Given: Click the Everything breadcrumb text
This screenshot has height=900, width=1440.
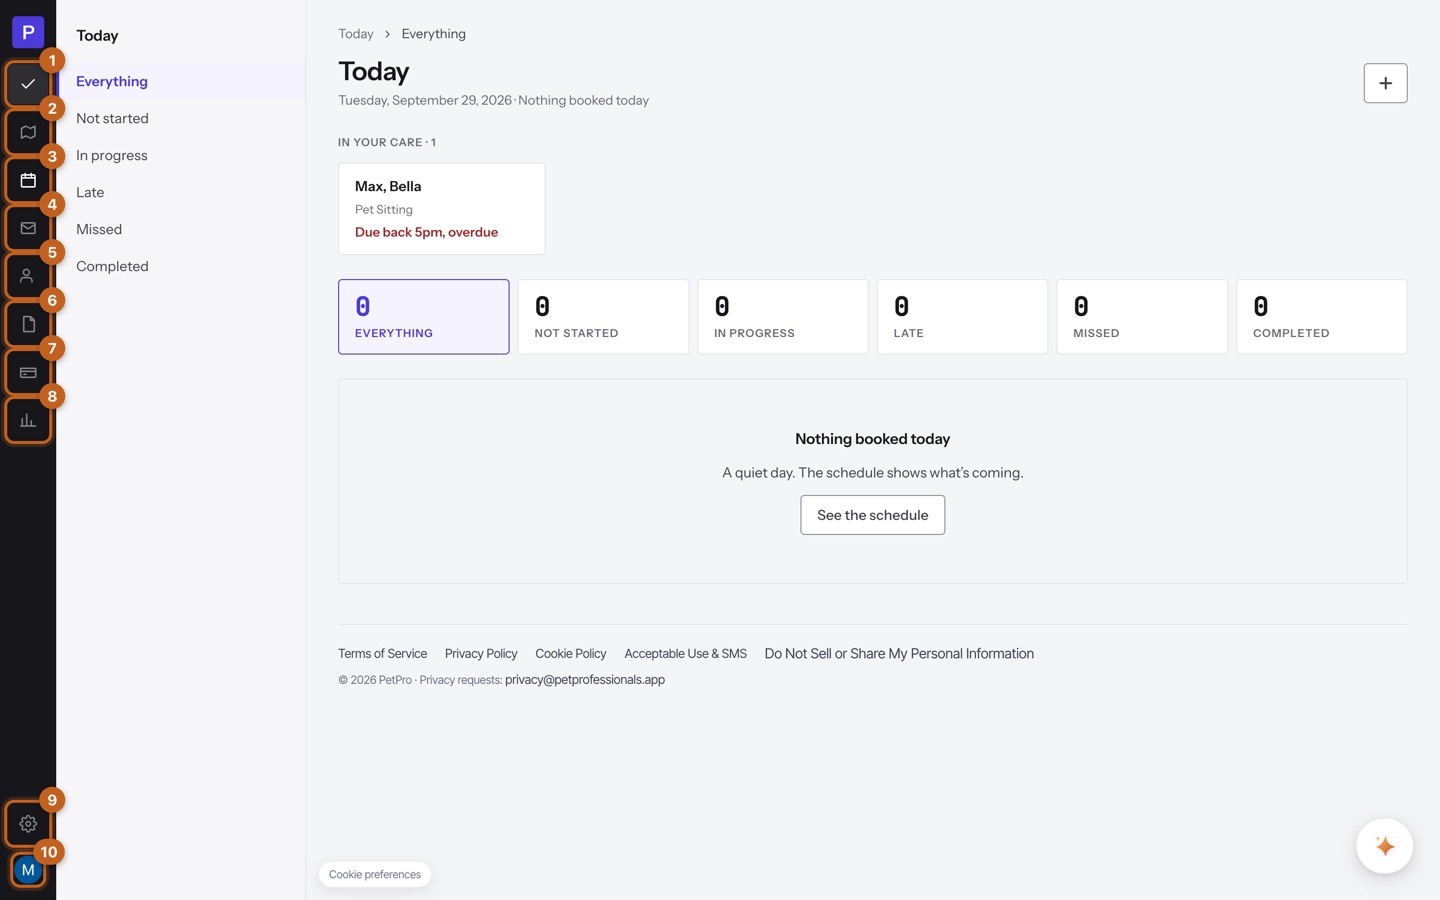Looking at the screenshot, I should coord(434,34).
